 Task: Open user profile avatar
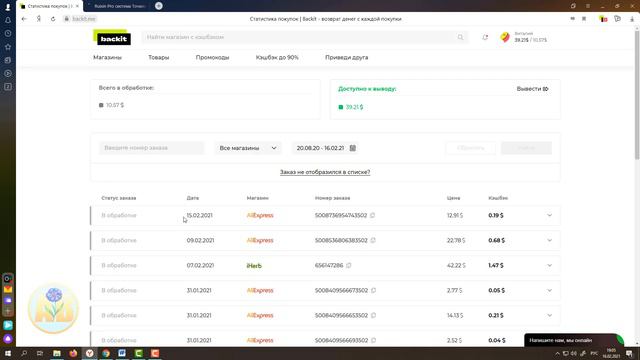[505, 37]
